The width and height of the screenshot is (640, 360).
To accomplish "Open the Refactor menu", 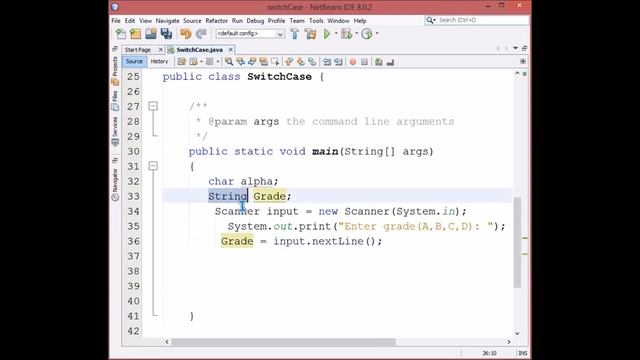I will click(216, 20).
